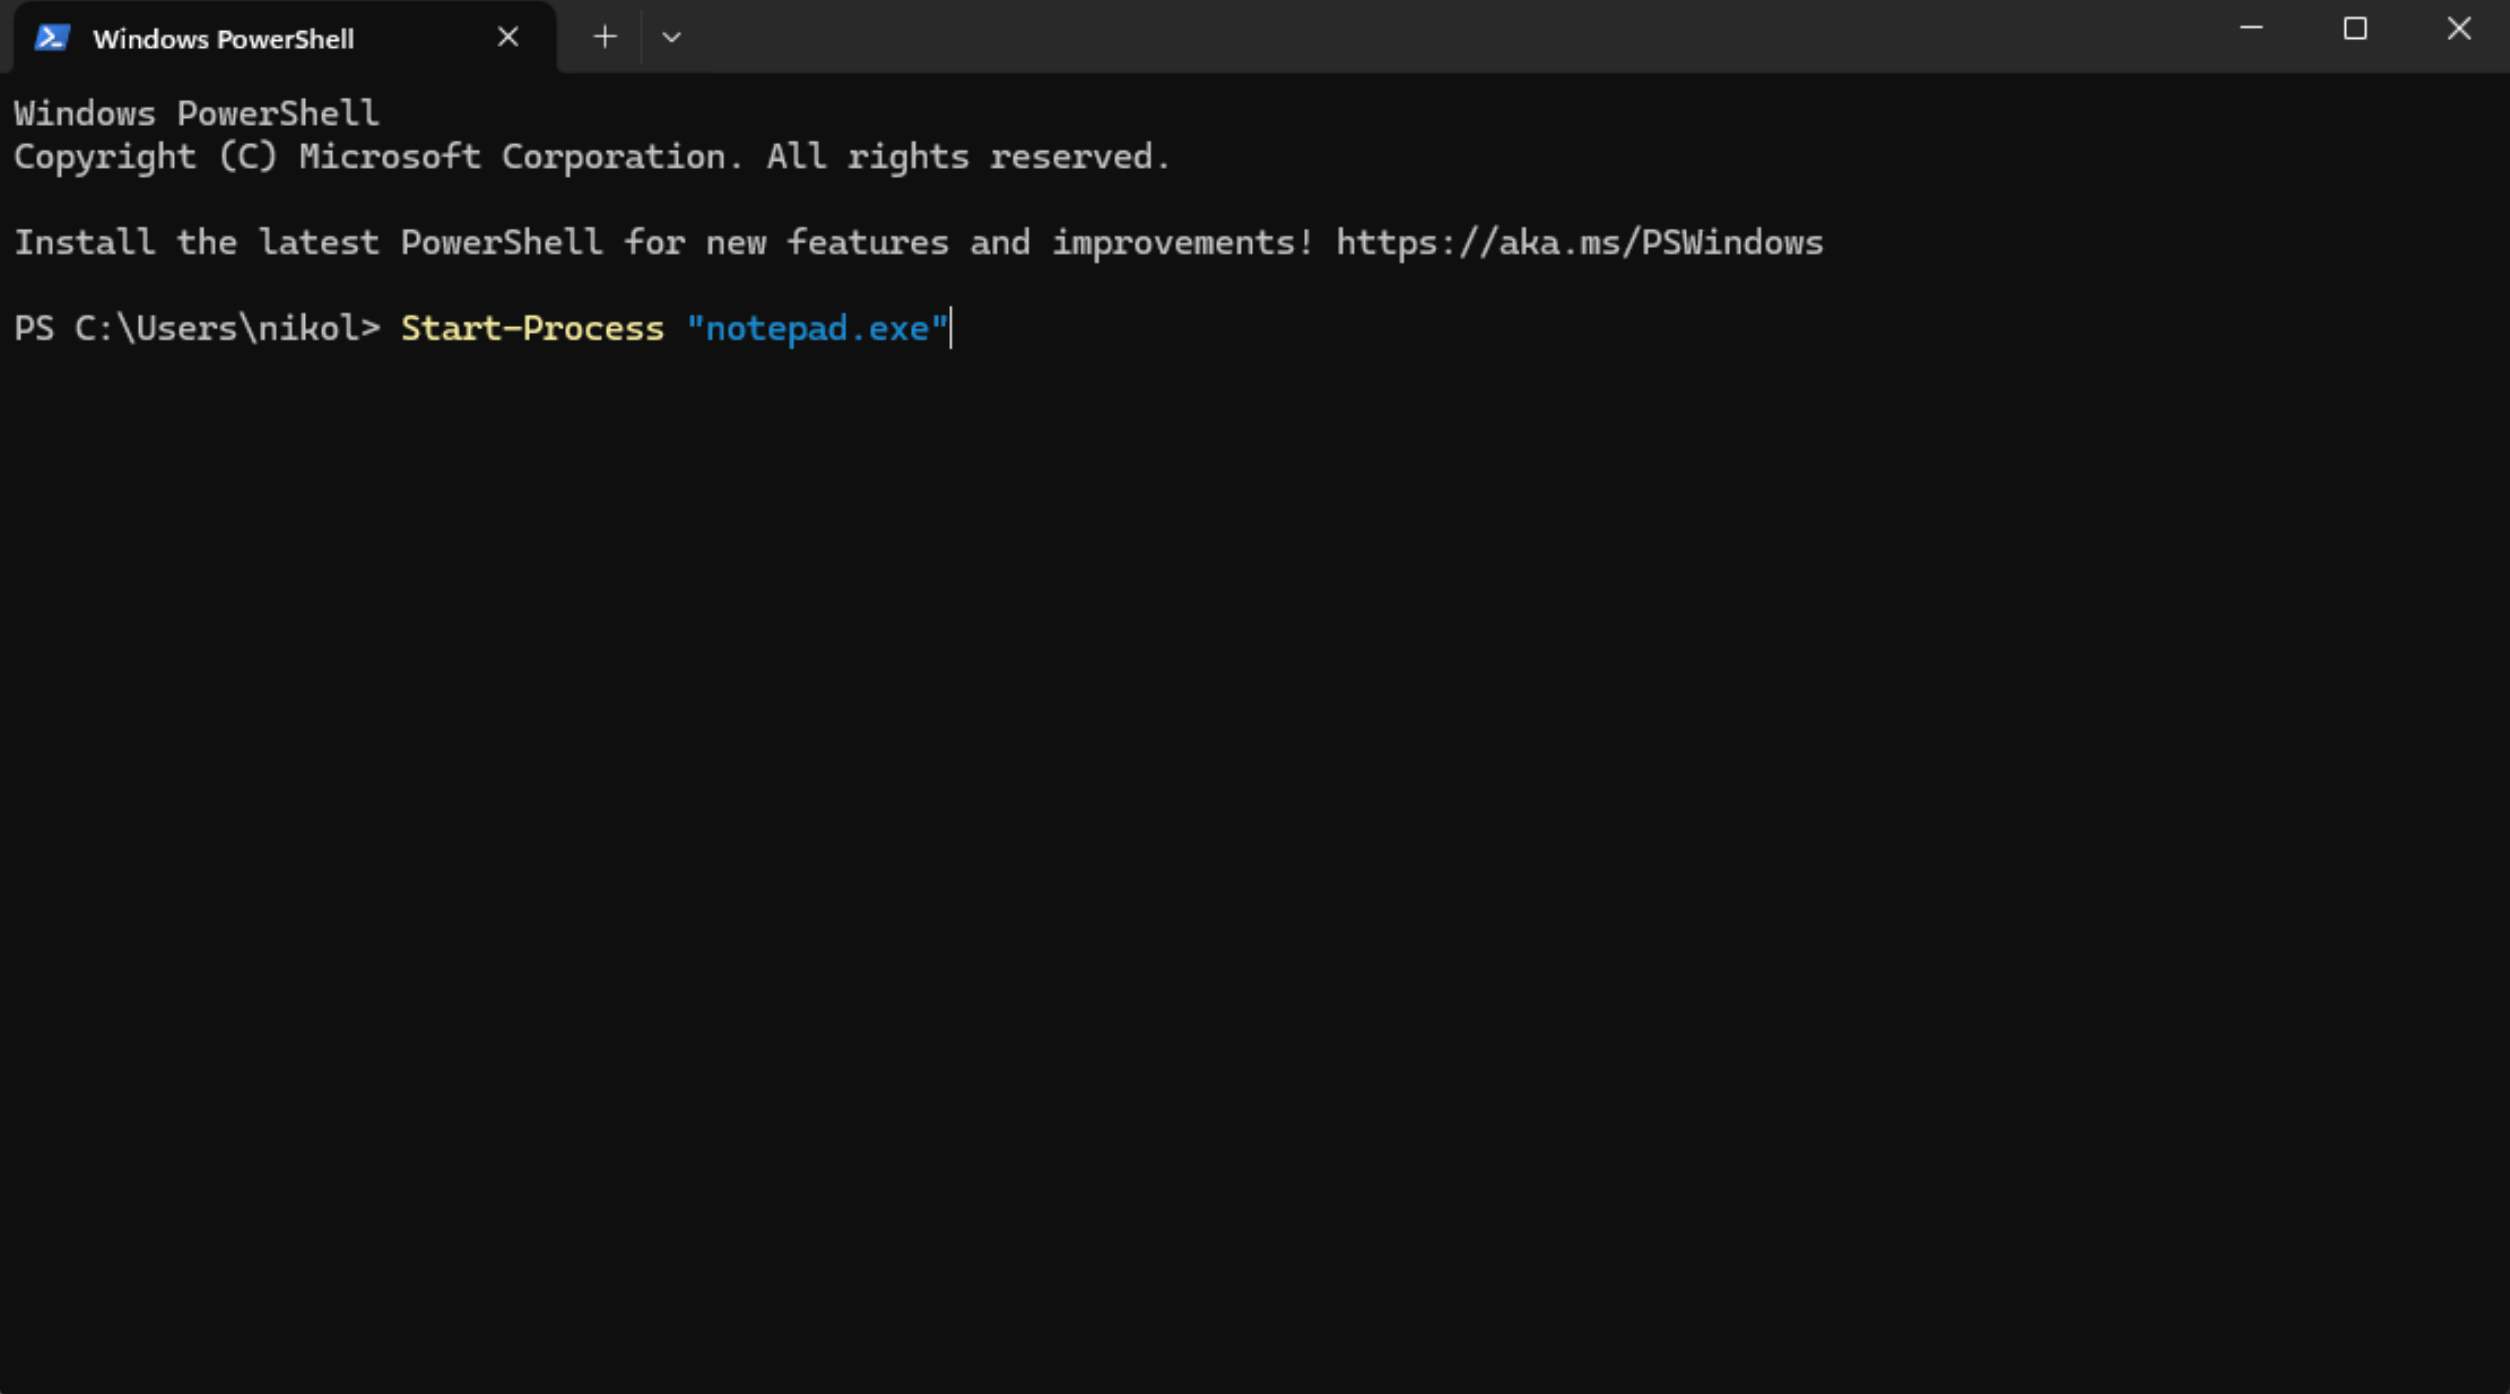Screen dimensions: 2510x1394
Task: Place cursor at end of command line
Action: (x=951, y=329)
